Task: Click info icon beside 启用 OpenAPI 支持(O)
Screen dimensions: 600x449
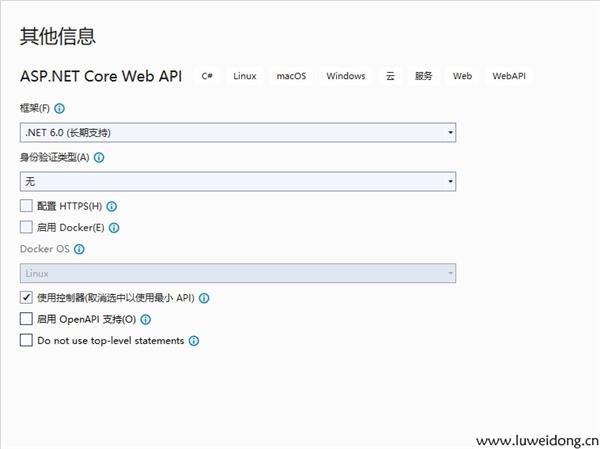Action: coord(146,320)
